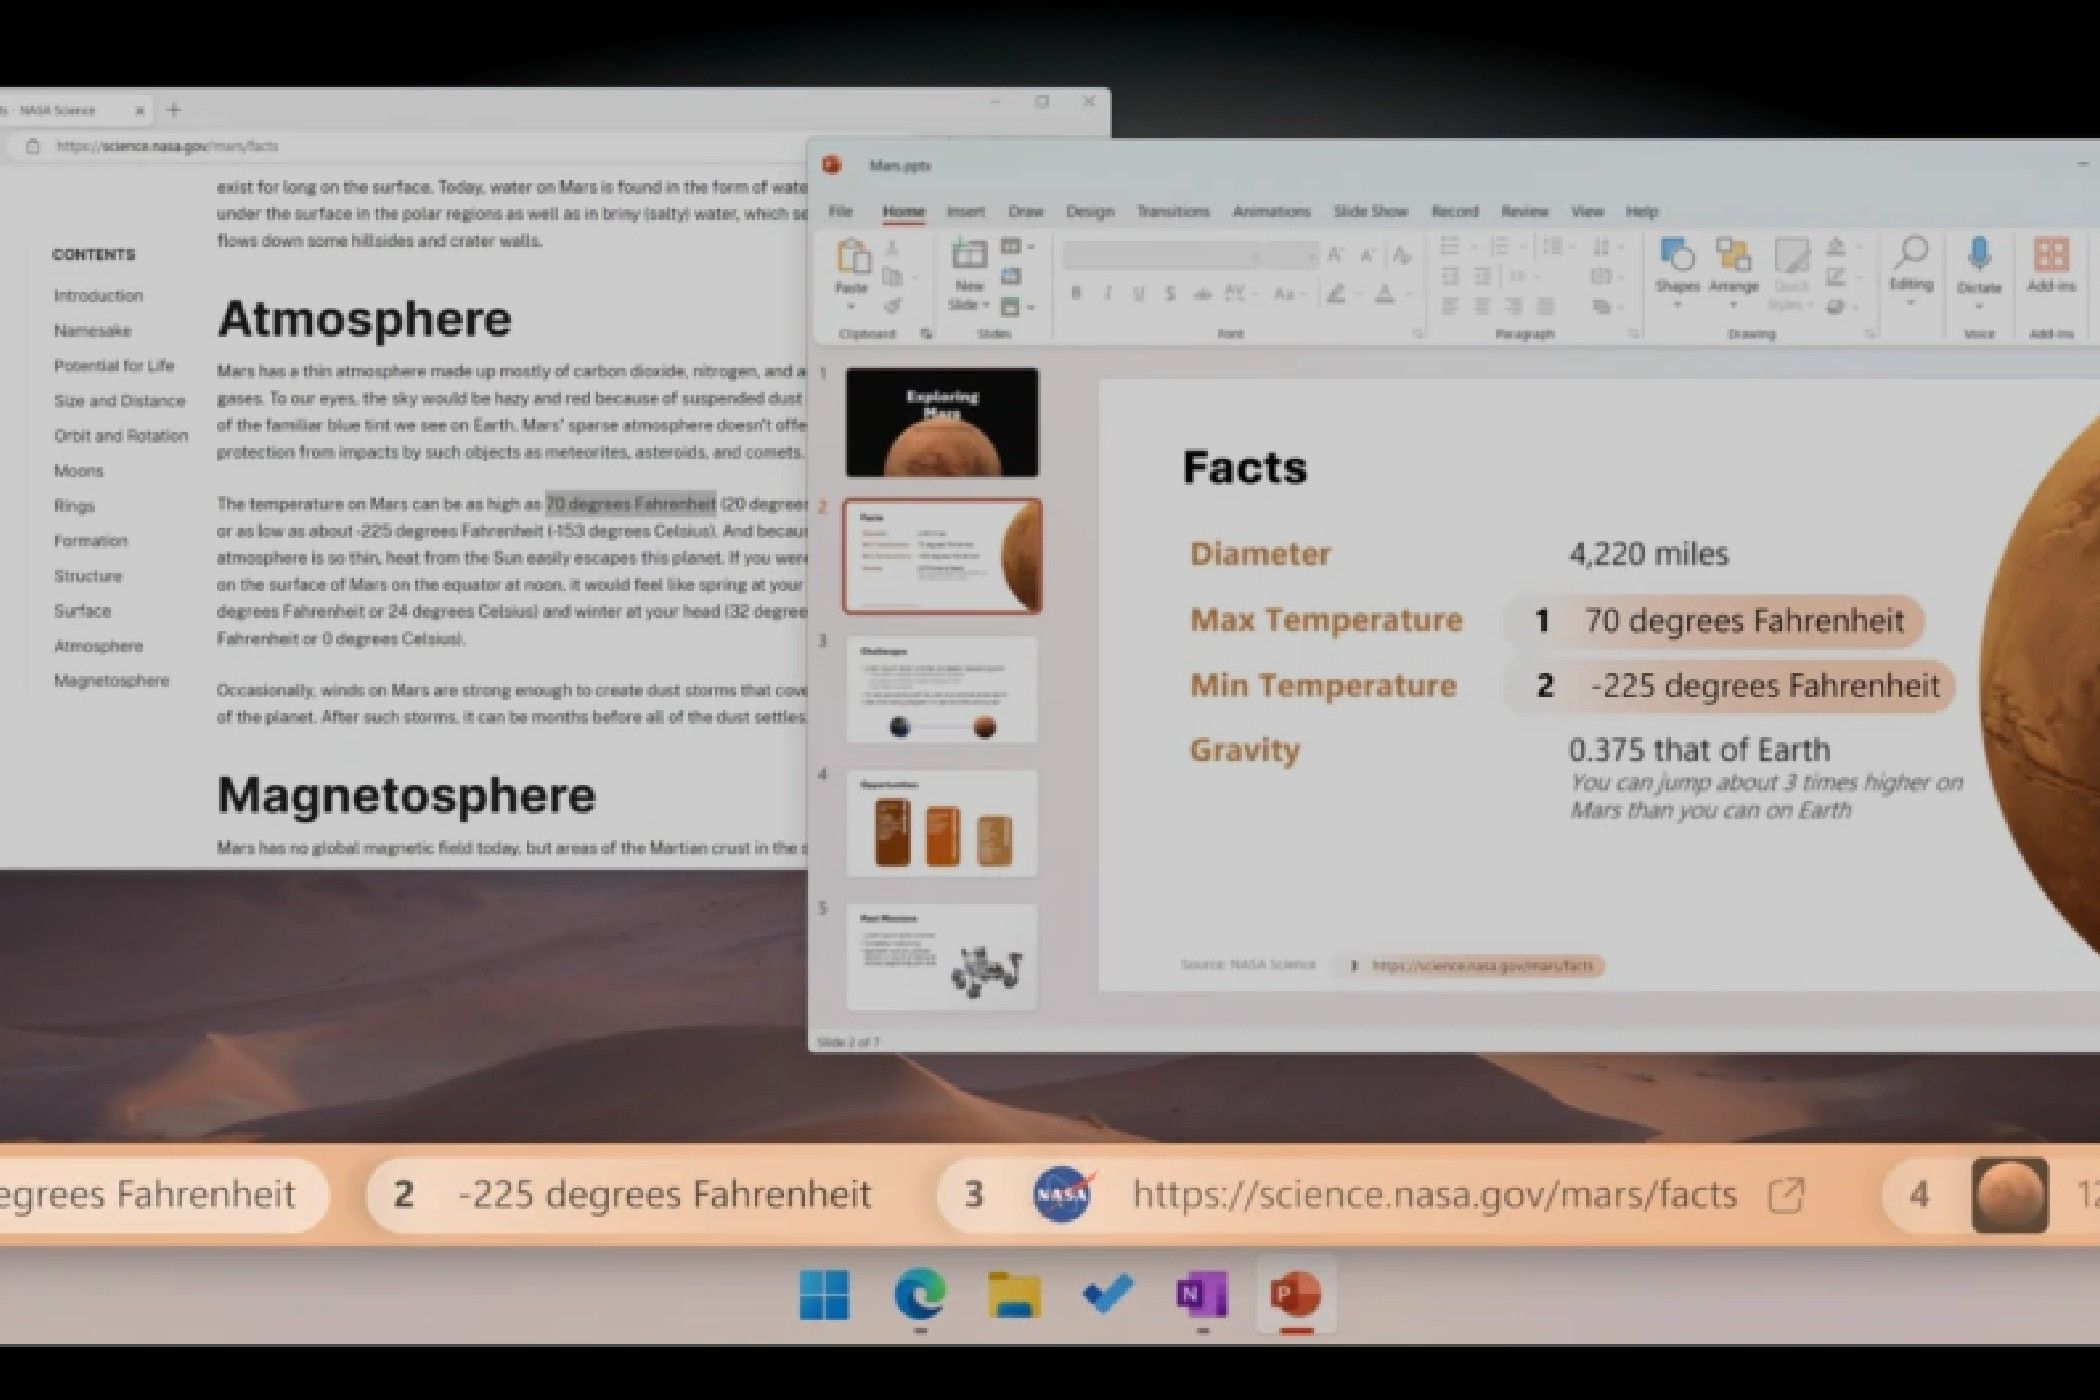Open the Transitions ribbon tab

click(1172, 212)
